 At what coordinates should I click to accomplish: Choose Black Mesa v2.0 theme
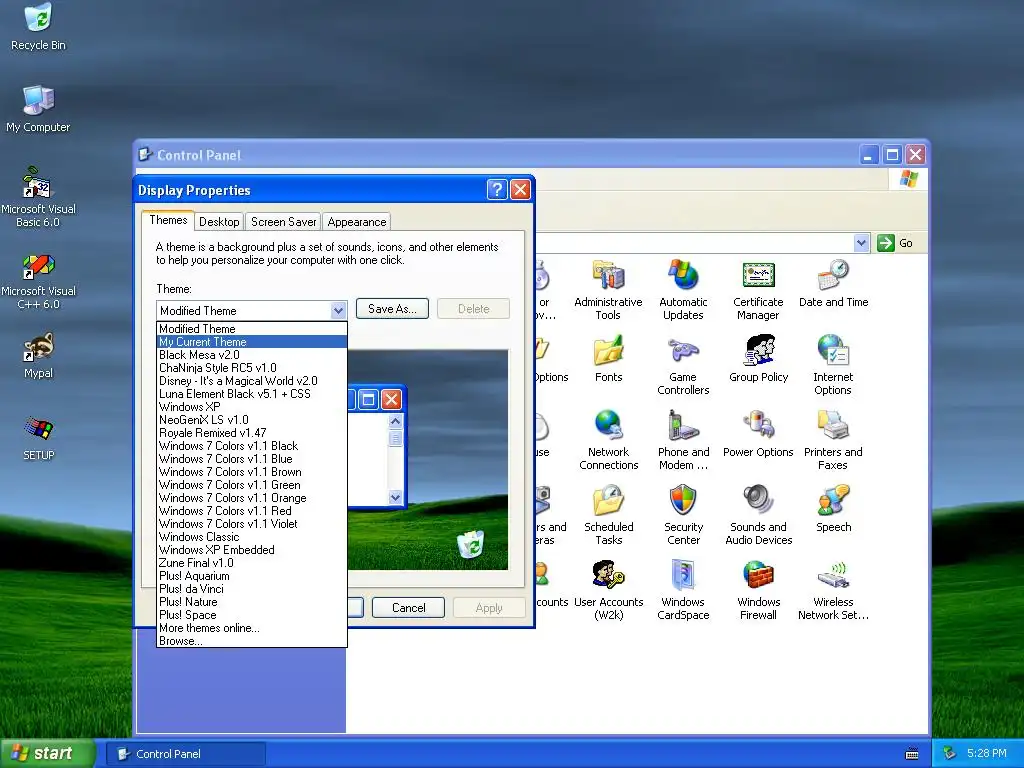coord(251,355)
